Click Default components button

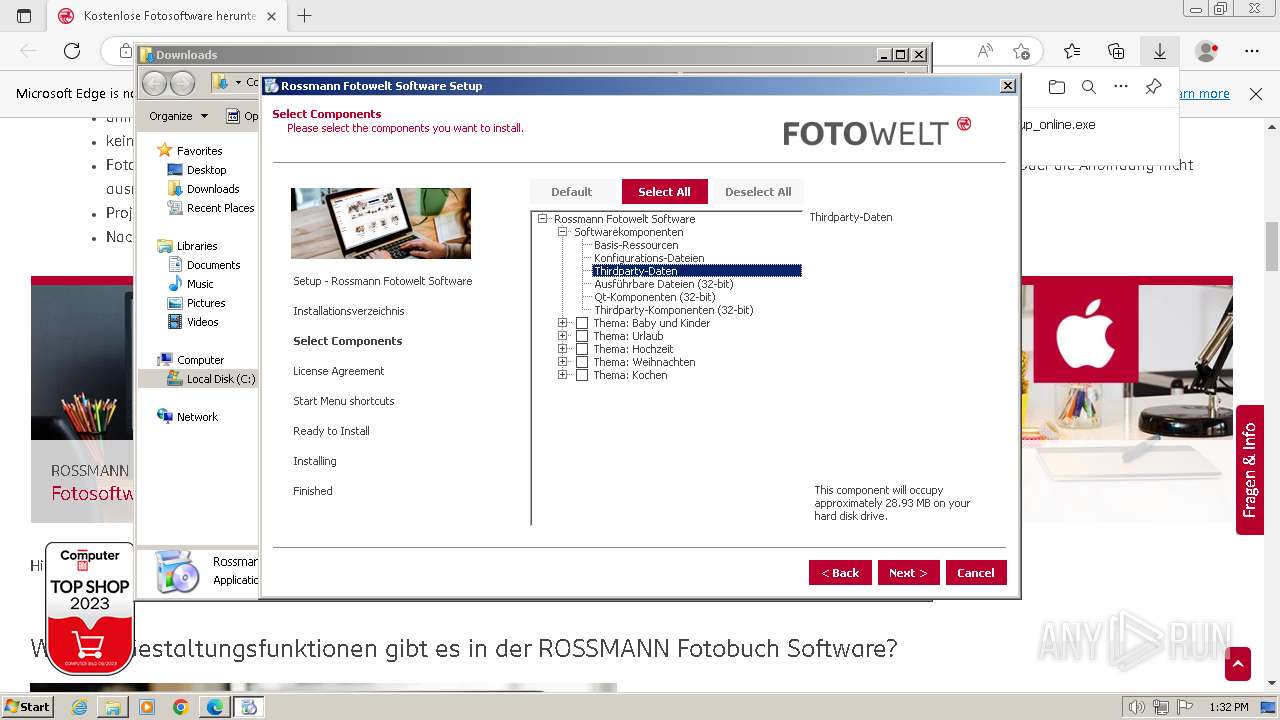pyautogui.click(x=571, y=192)
